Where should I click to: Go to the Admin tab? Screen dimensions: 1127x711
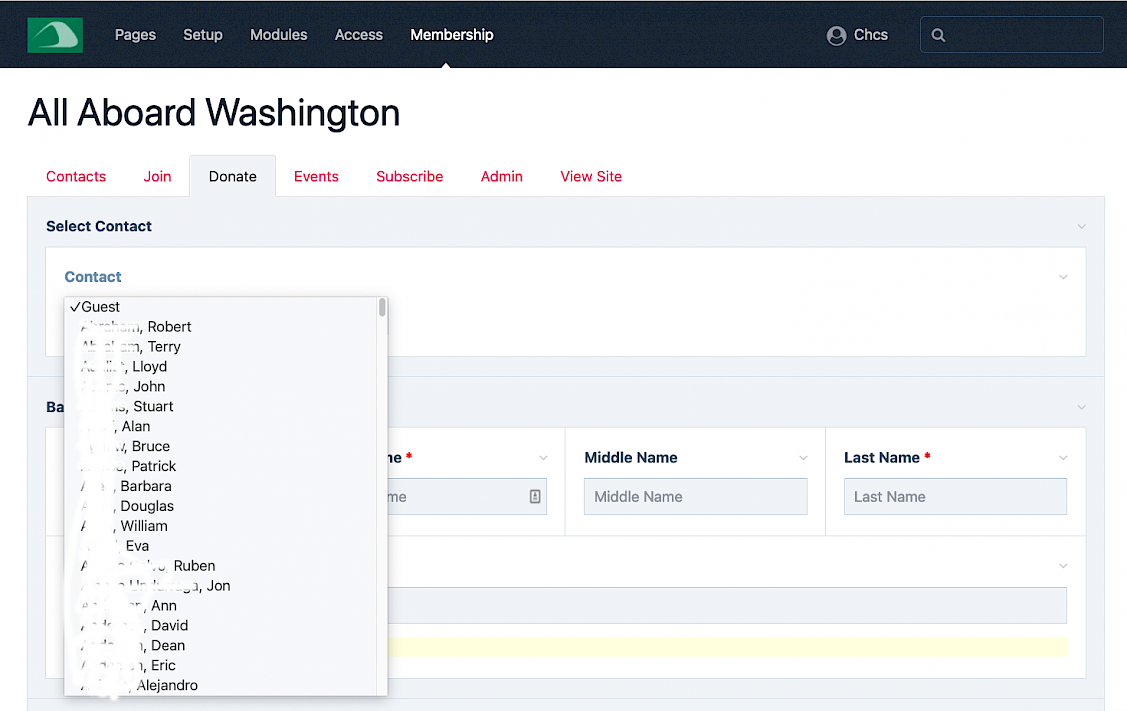[501, 176]
